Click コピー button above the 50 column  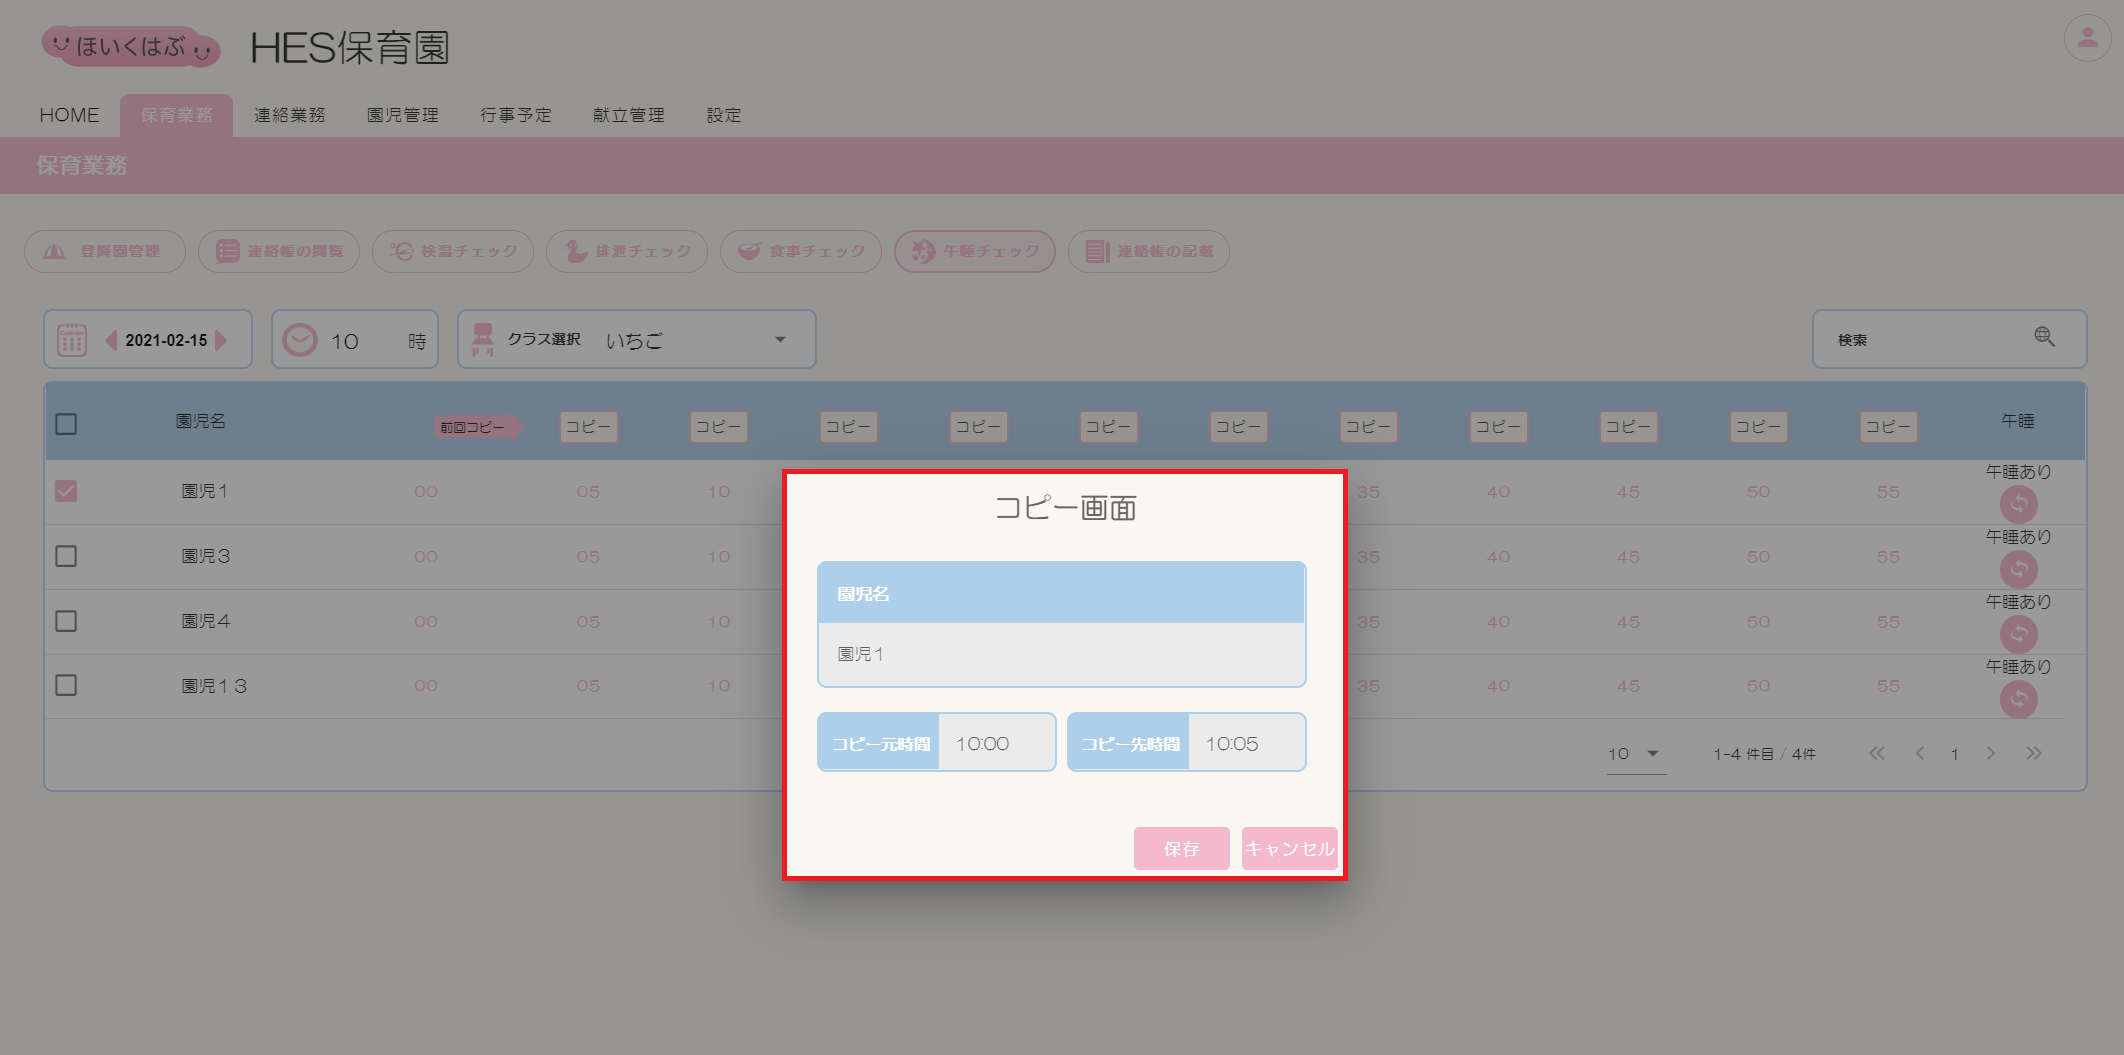[x=1759, y=427]
